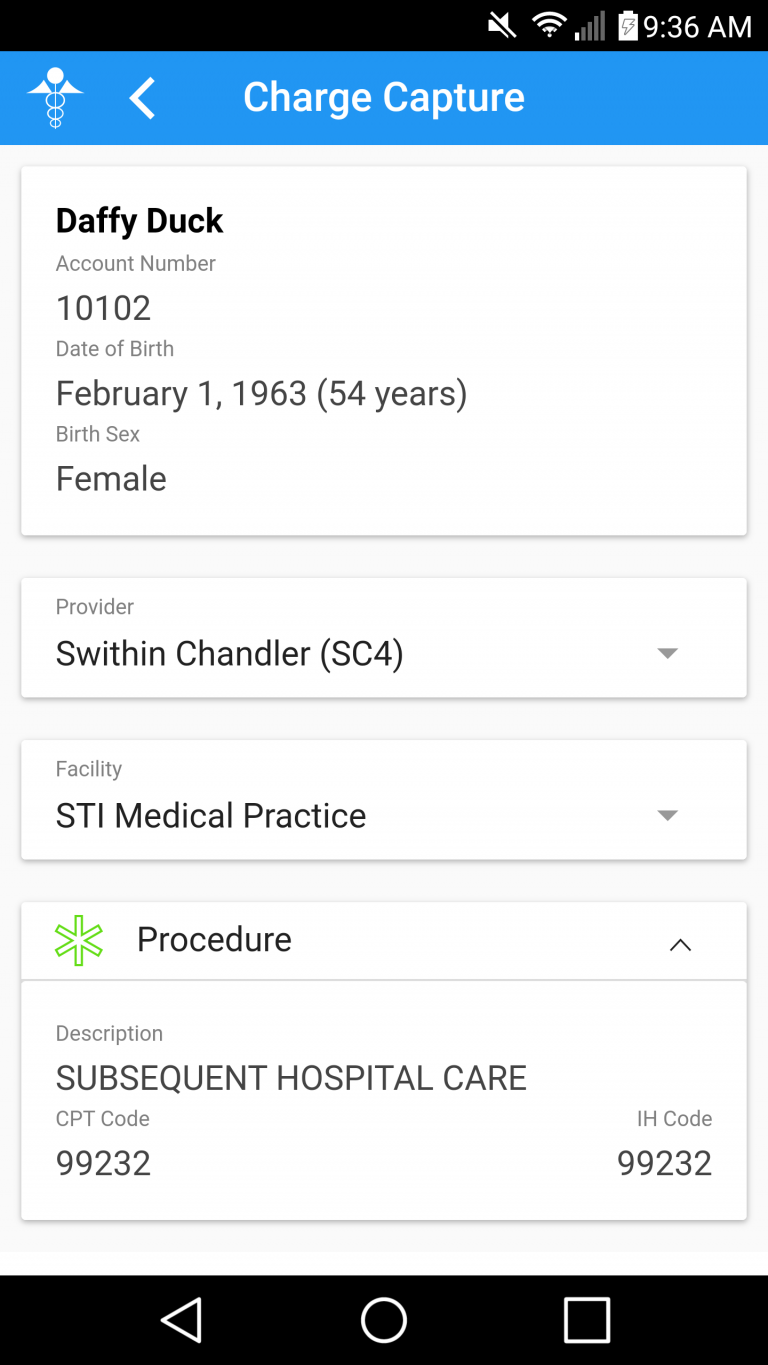Open the Provider dropdown arrow
This screenshot has height=1365, width=768.
tap(667, 653)
